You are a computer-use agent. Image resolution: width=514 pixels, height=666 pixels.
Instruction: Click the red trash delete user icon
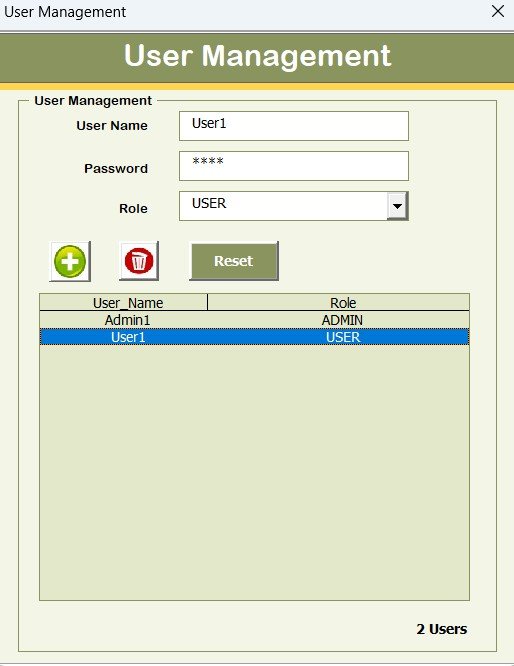(x=139, y=261)
